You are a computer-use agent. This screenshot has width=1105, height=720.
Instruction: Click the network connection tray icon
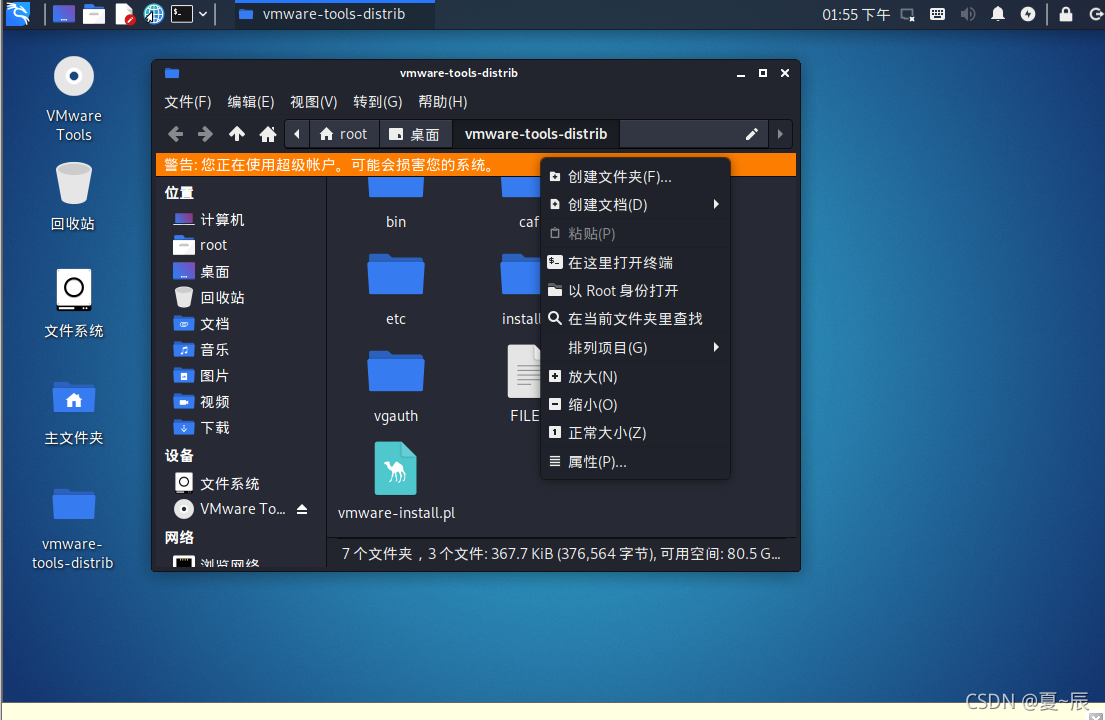click(908, 15)
